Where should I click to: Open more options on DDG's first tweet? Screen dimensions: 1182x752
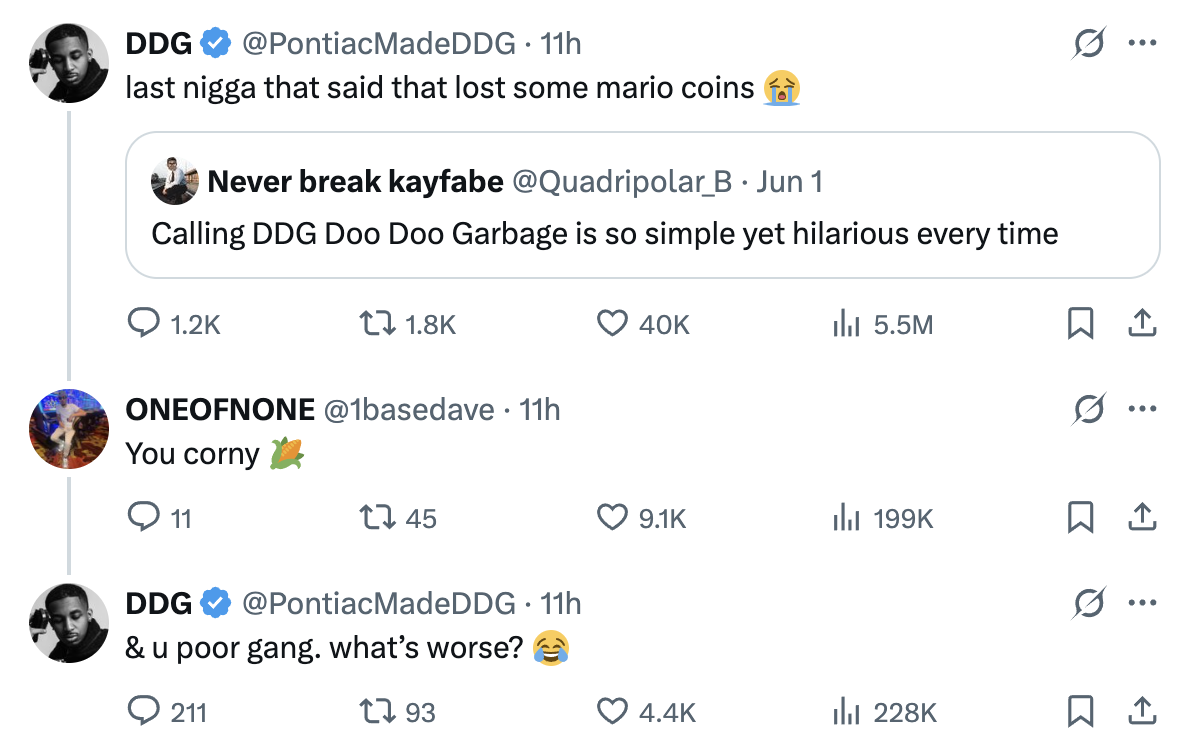(1142, 43)
